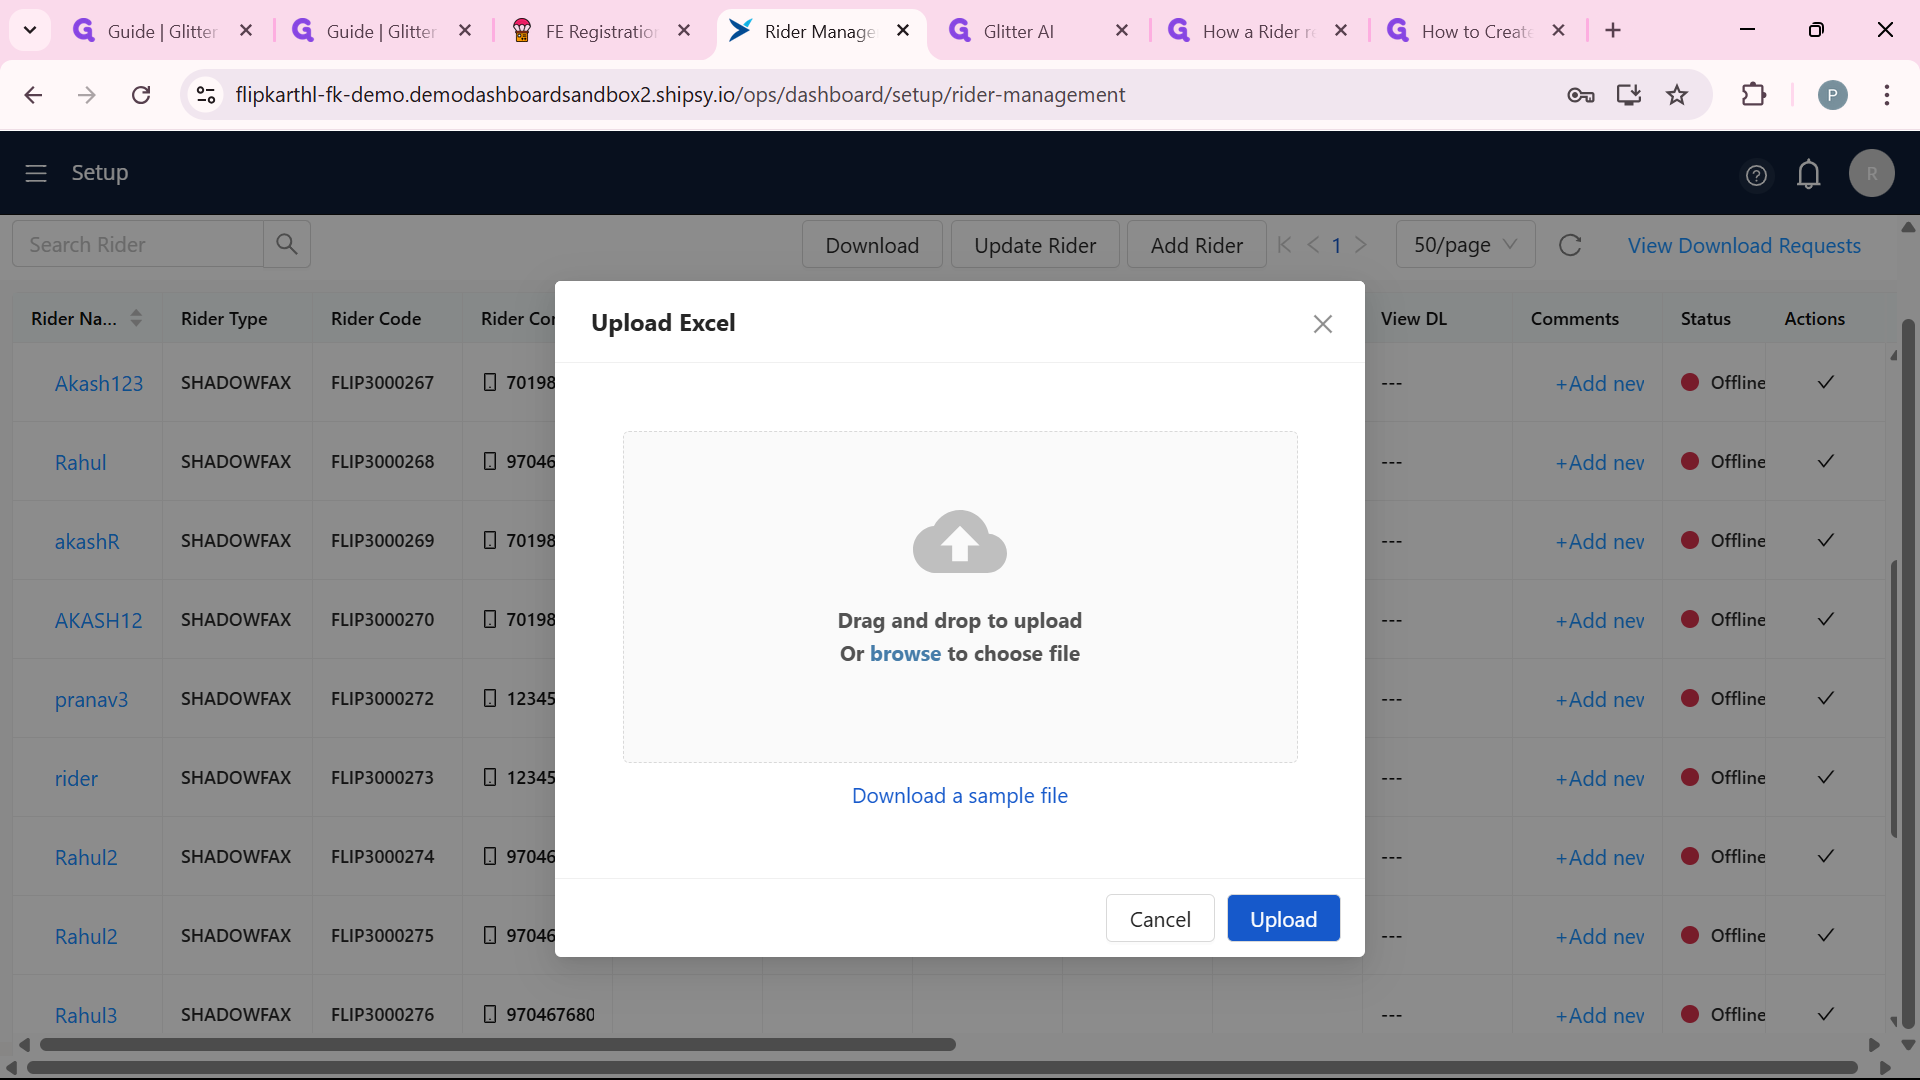Open the help question mark icon
The height and width of the screenshot is (1080, 1920).
click(1756, 175)
